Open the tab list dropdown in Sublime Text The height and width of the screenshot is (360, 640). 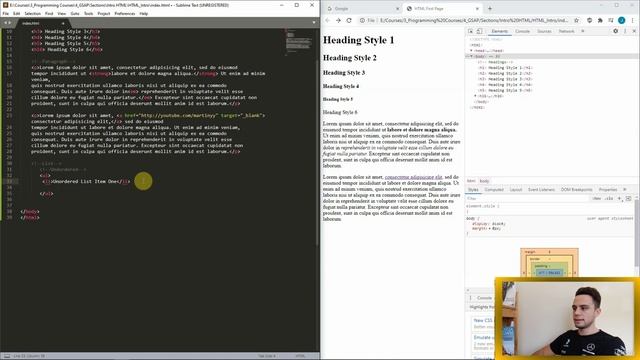click(314, 22)
